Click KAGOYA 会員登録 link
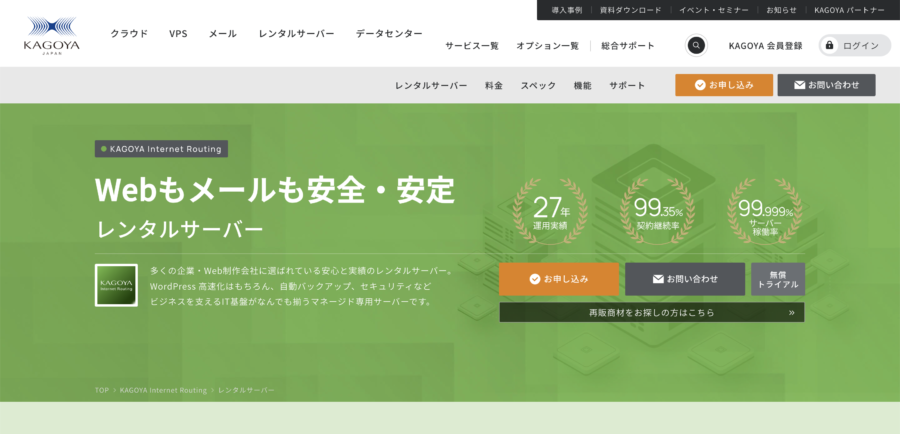 766,46
